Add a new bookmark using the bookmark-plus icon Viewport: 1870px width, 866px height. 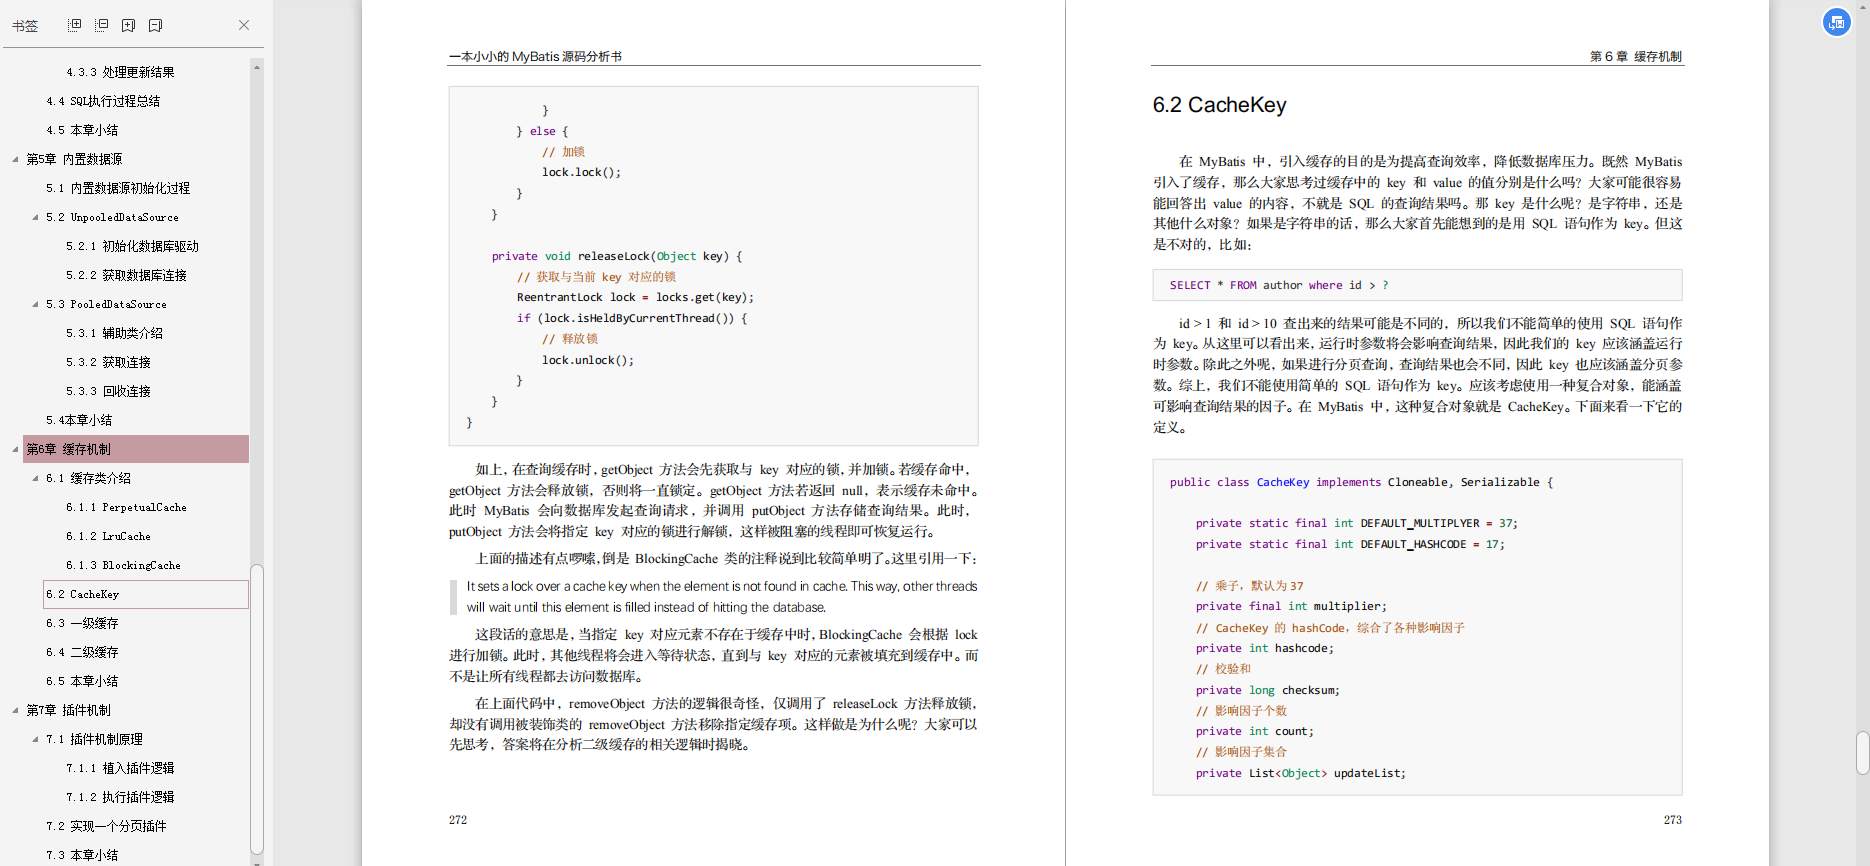pos(129,25)
